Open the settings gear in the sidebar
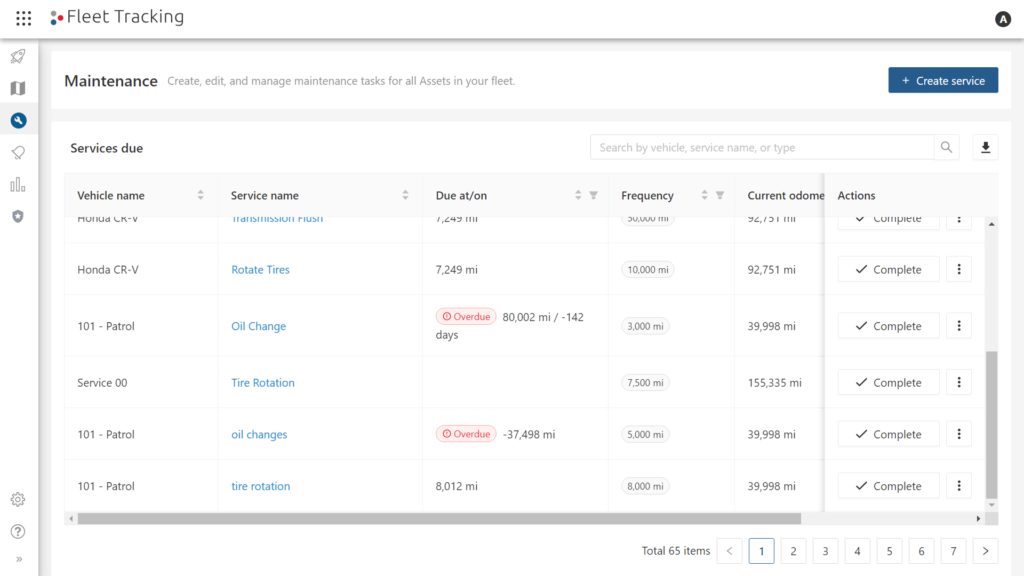The image size is (1024, 576). (16, 499)
